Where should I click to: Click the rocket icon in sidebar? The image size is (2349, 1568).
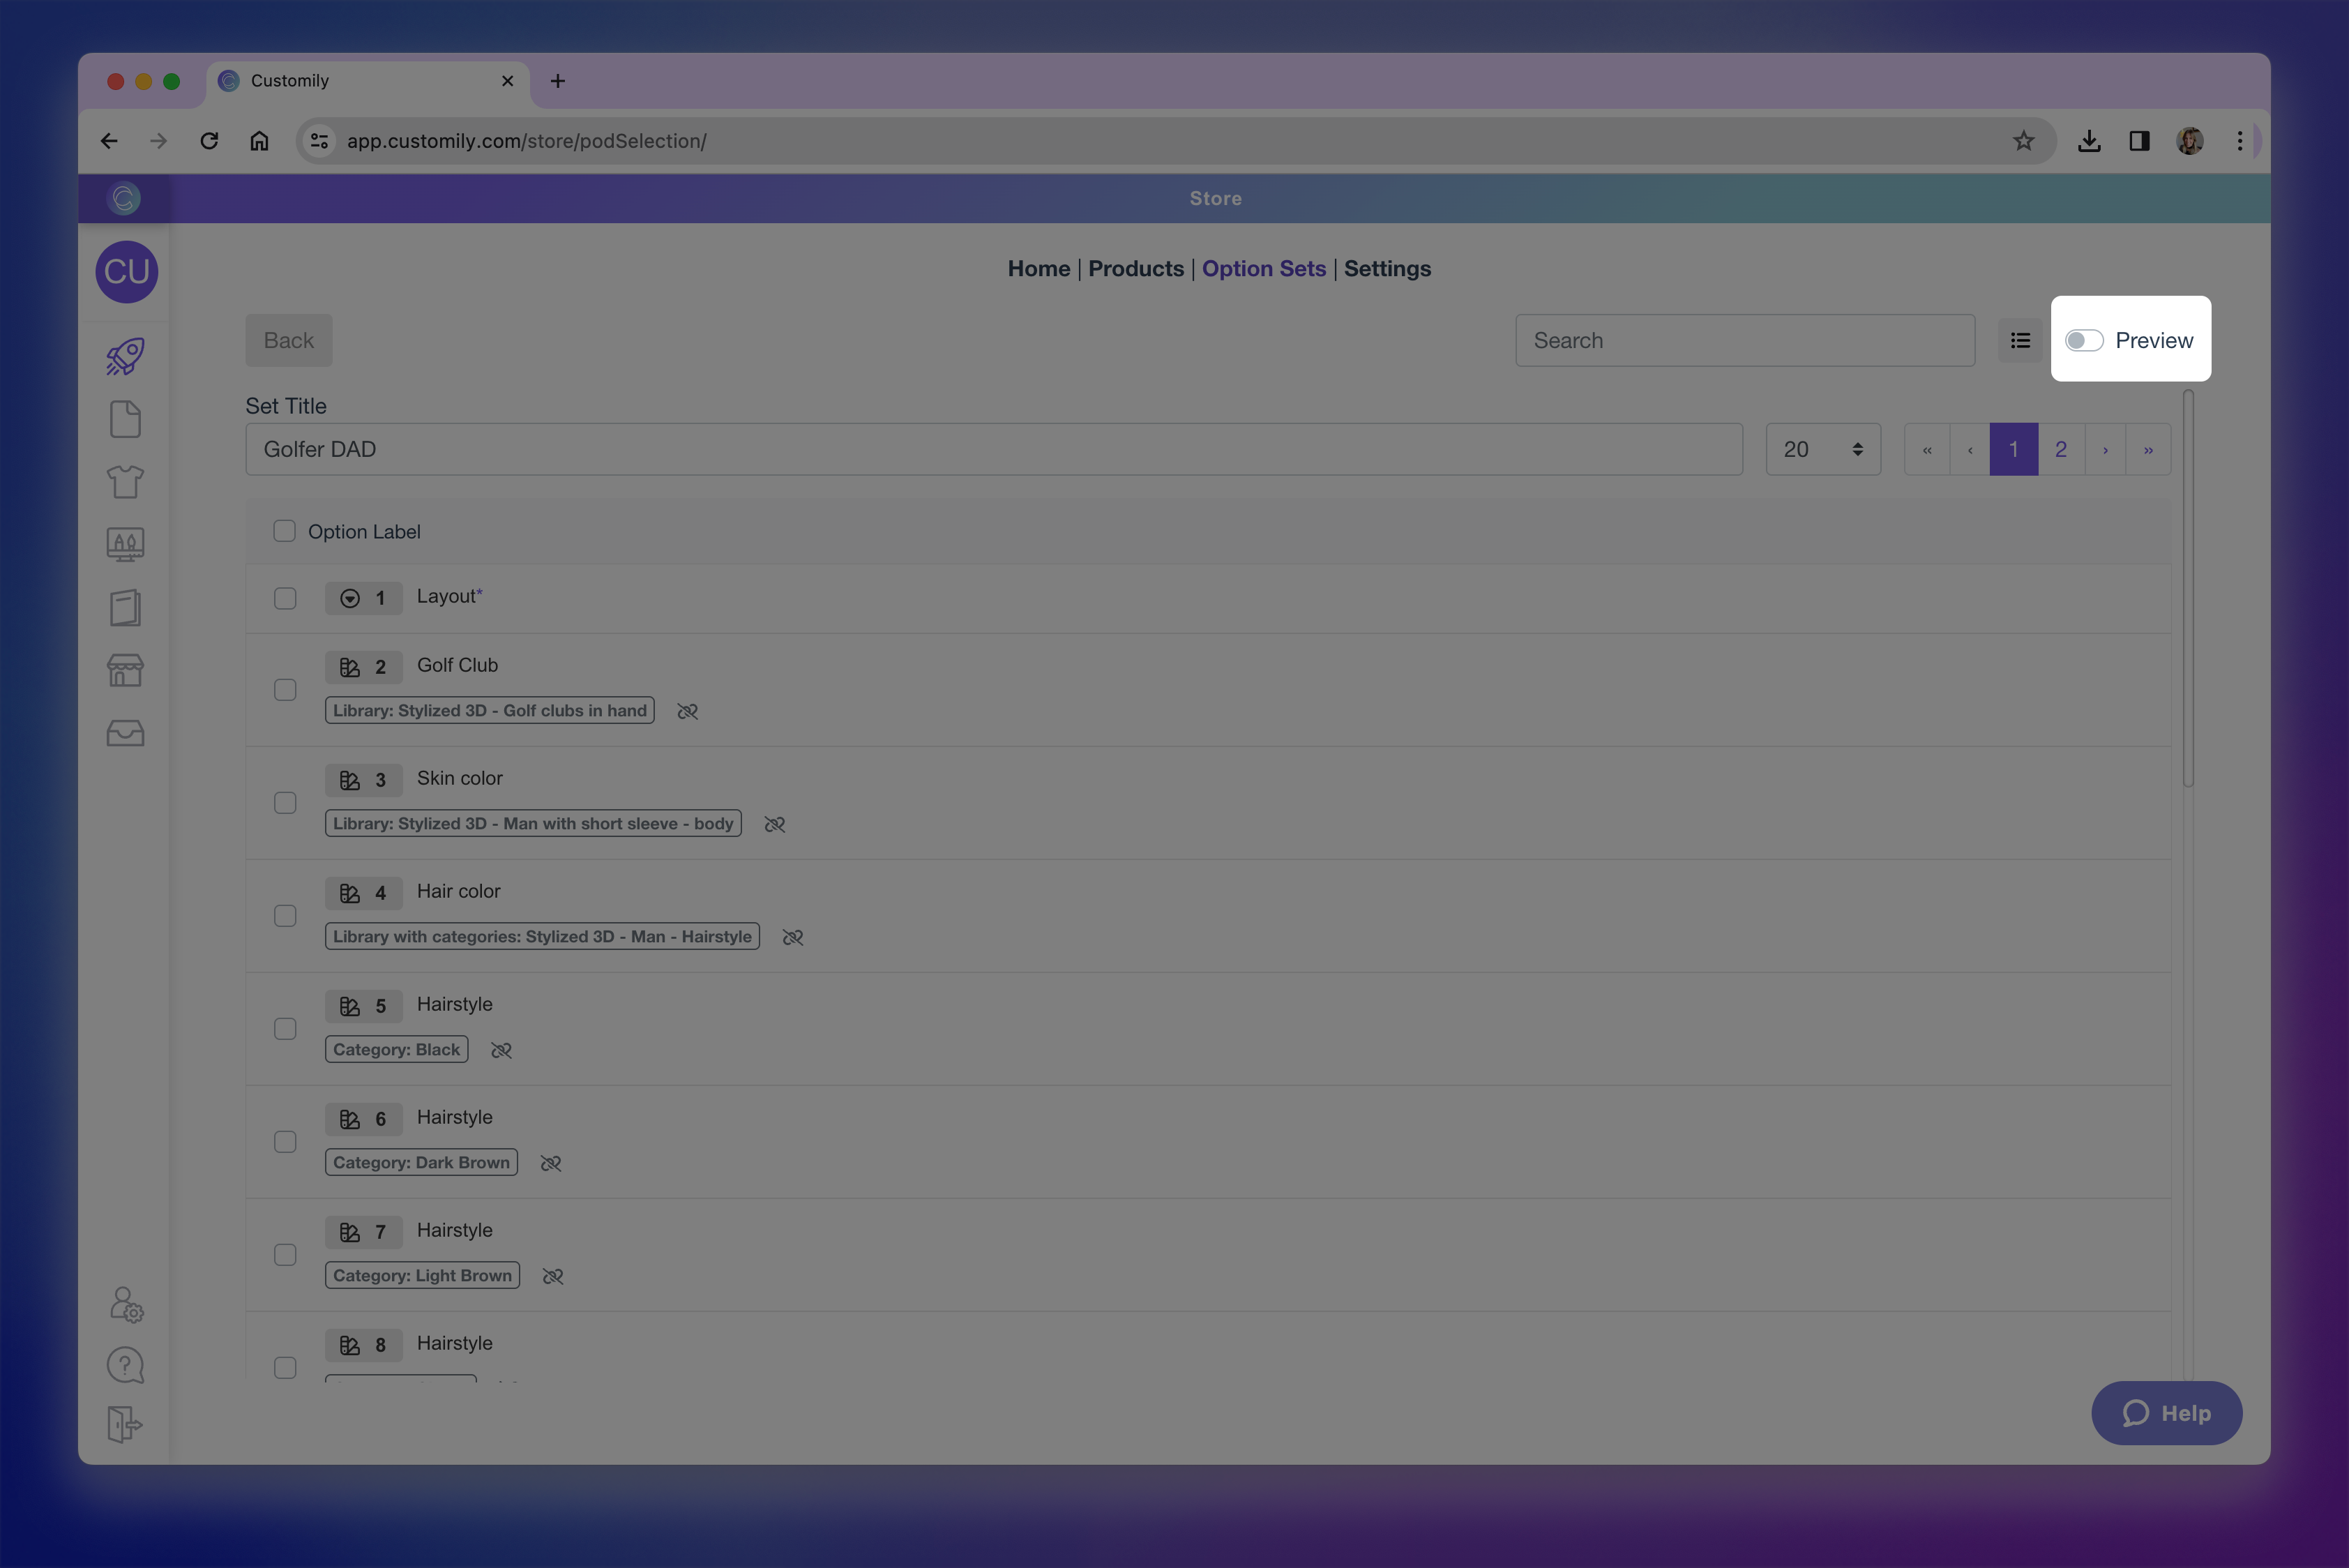(125, 356)
